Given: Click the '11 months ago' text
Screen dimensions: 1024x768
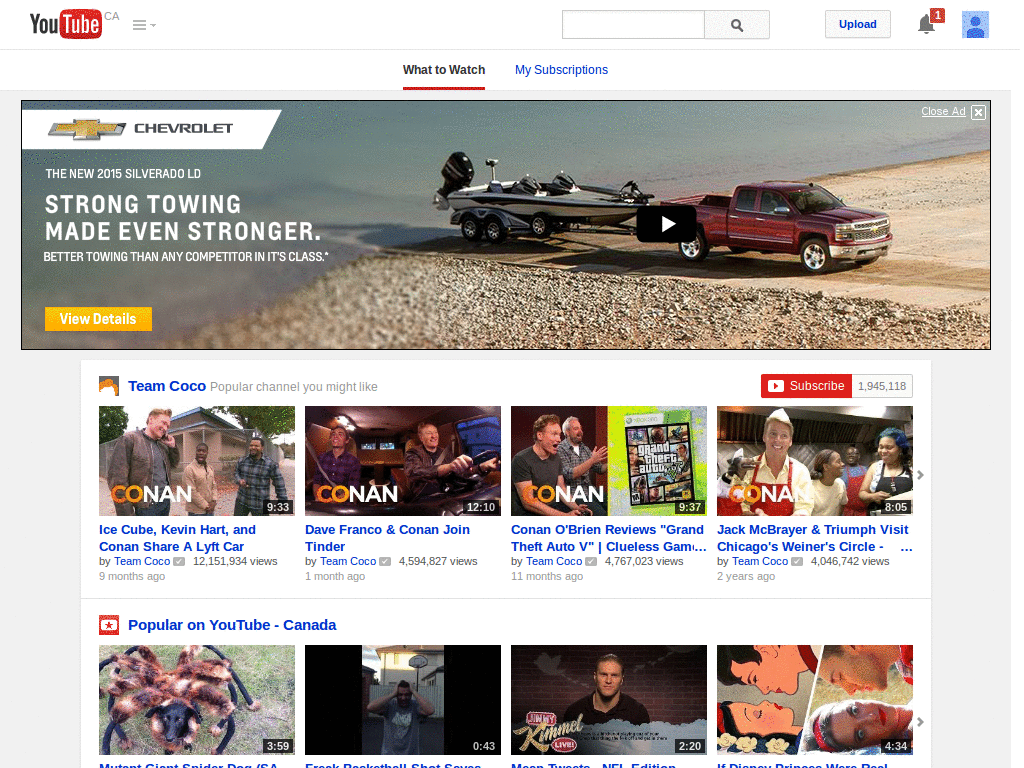Looking at the screenshot, I should pos(547,577).
